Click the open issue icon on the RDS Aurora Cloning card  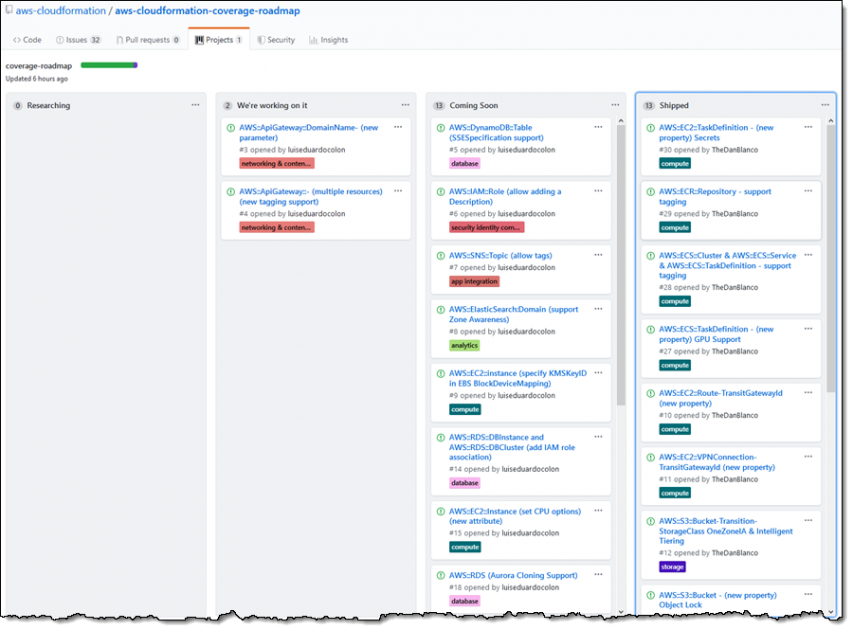[440, 575]
